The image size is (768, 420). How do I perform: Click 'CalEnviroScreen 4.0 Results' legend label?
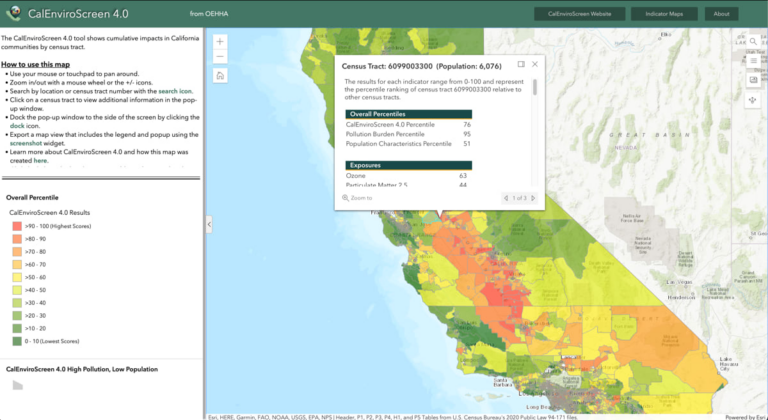click(49, 213)
